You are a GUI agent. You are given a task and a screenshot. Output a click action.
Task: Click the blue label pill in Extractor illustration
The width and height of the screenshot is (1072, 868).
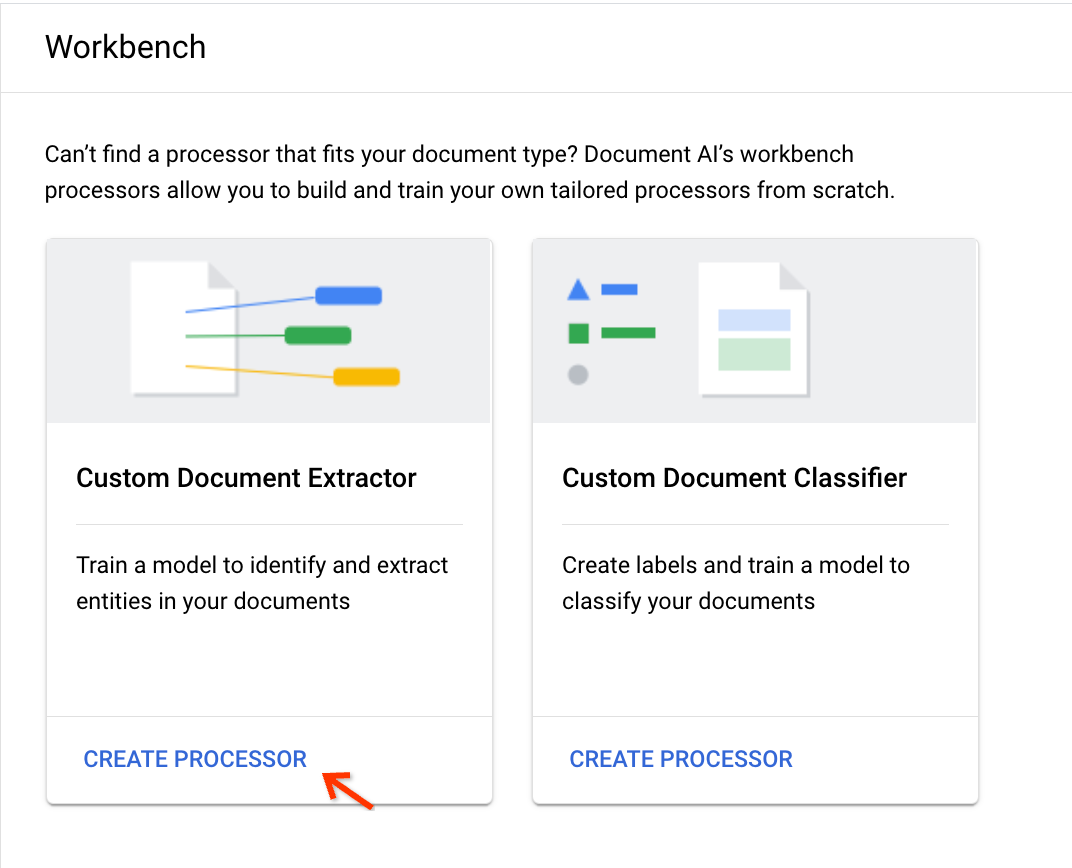(348, 296)
